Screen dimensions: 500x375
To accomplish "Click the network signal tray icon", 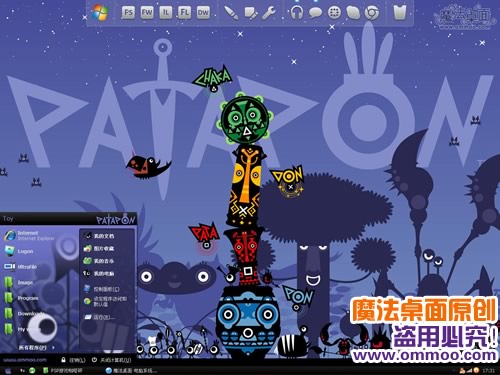I will click(x=469, y=370).
